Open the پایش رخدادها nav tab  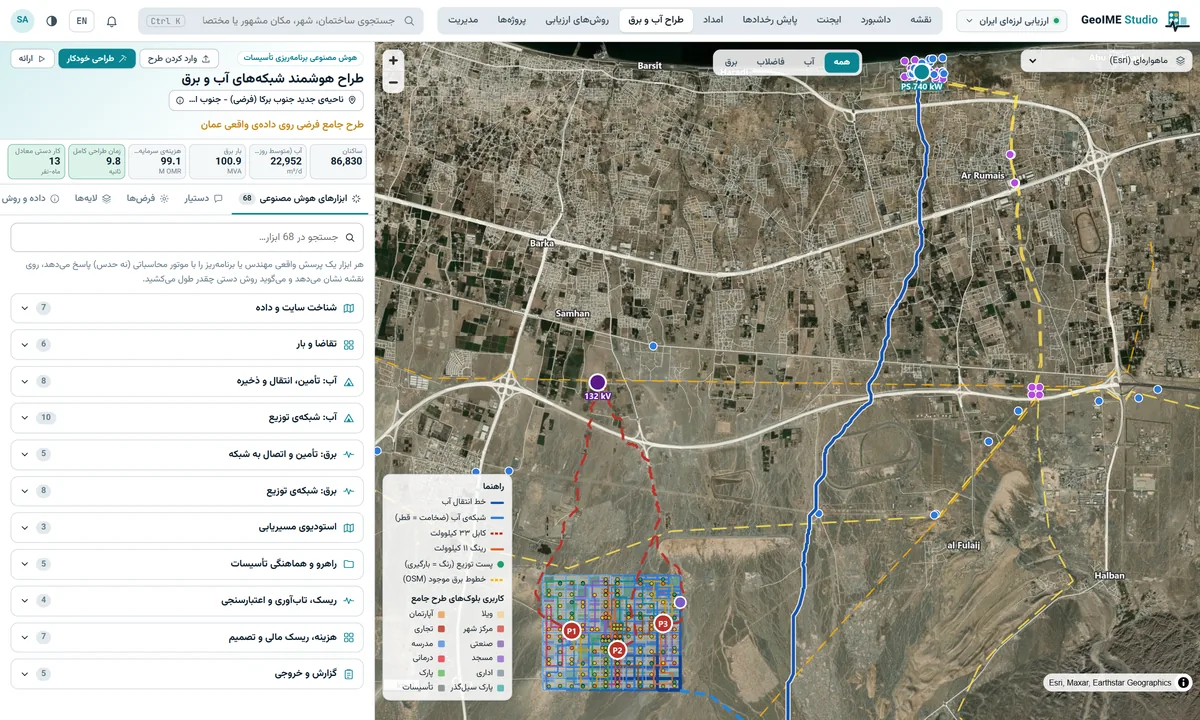[769, 21]
